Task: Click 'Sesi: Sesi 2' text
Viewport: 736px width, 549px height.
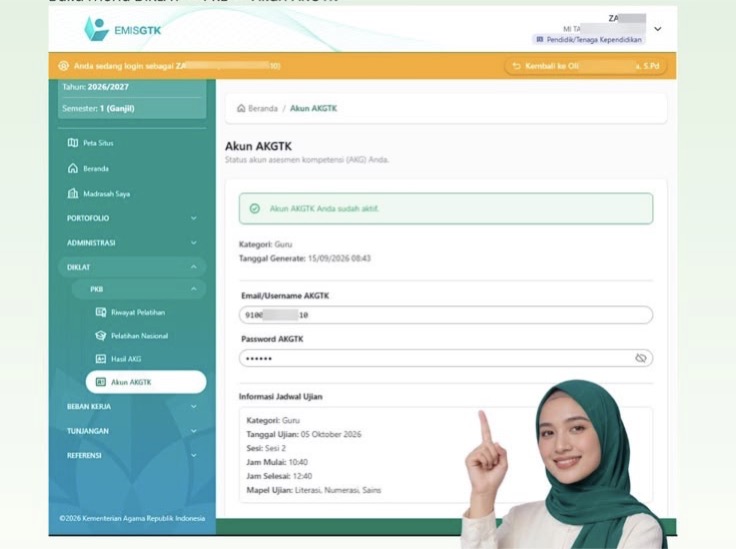Action: coord(266,448)
